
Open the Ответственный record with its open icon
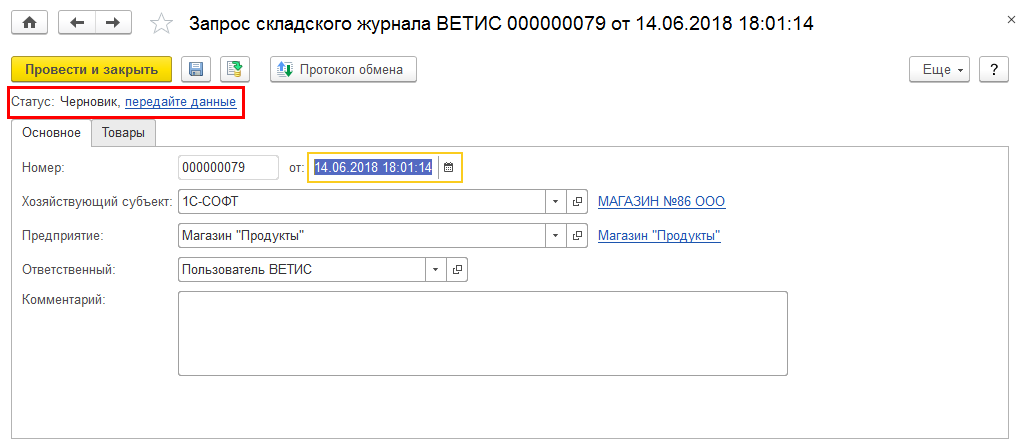(x=457, y=270)
